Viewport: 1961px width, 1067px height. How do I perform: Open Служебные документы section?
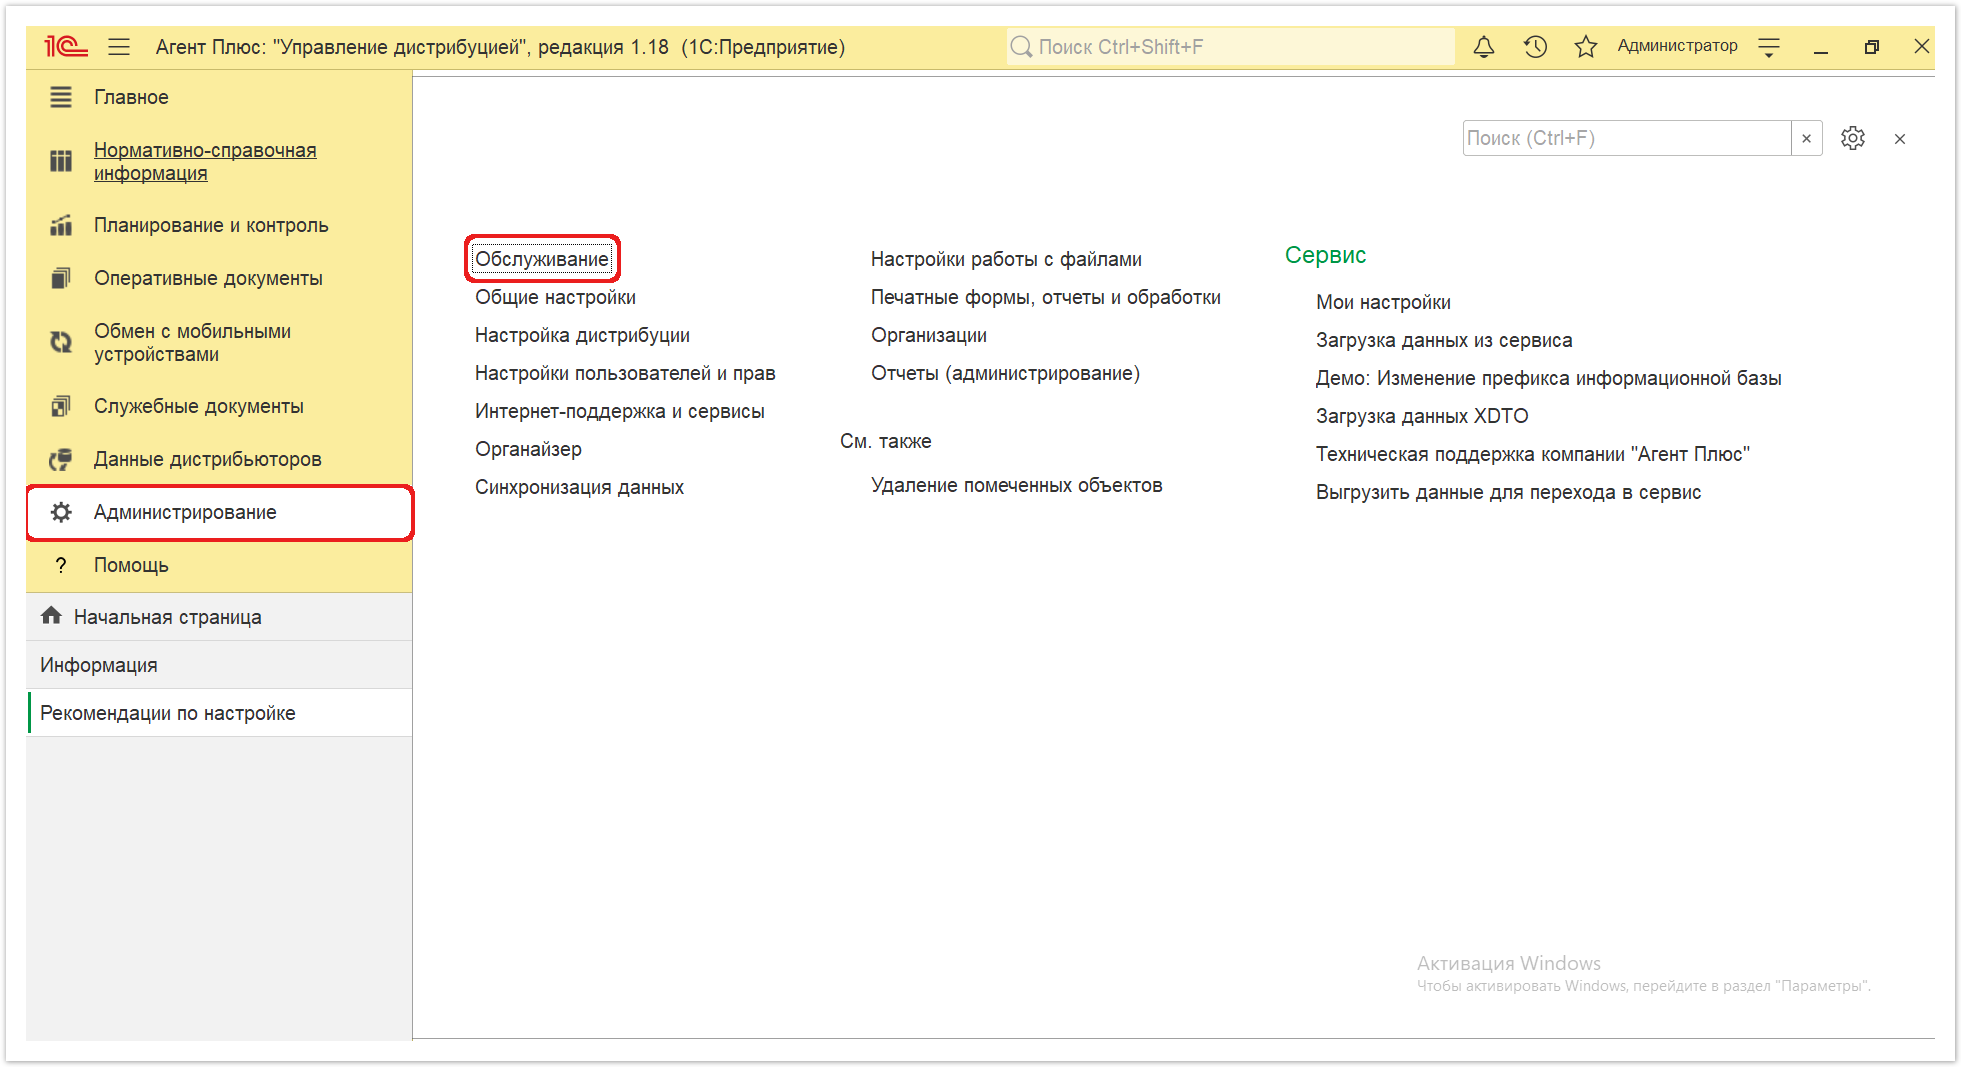(219, 406)
